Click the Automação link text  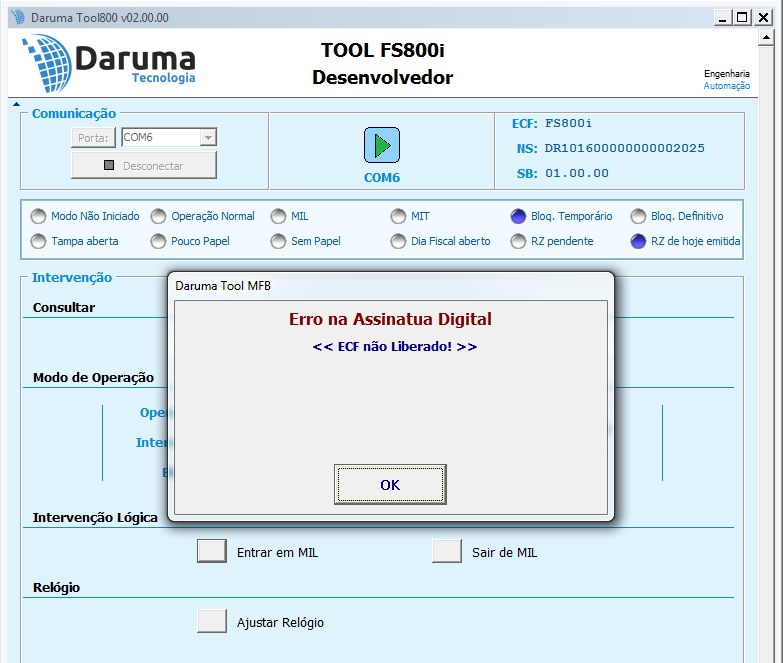[727, 86]
